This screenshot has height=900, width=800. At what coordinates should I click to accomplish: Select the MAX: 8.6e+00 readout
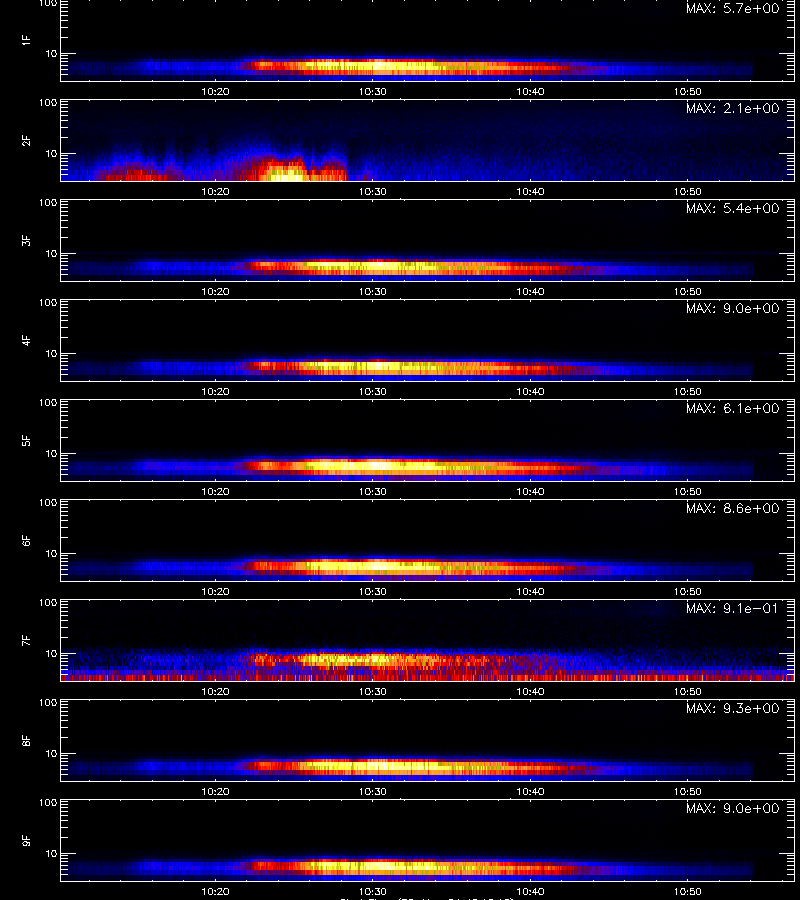coord(733,509)
